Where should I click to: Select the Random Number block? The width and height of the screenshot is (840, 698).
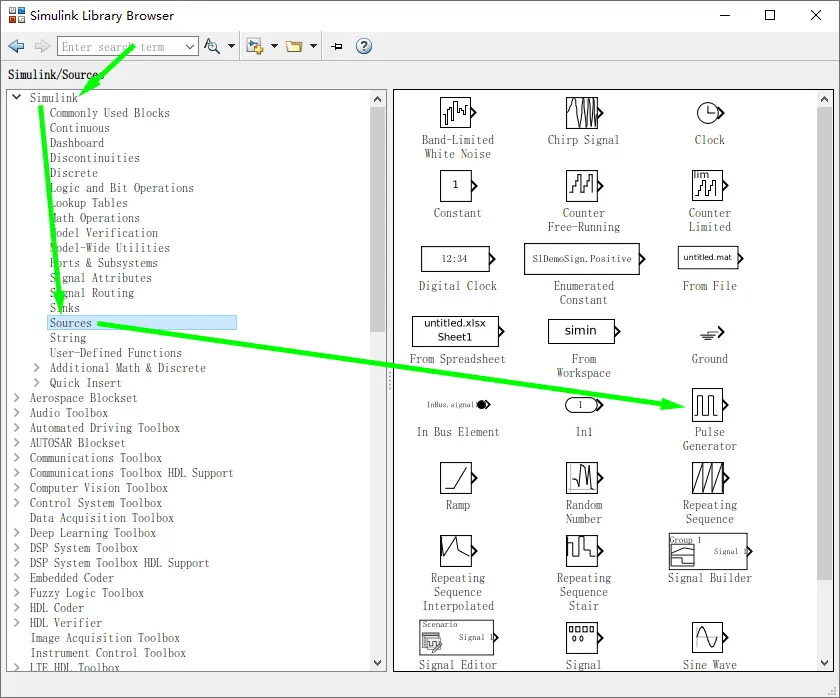[x=584, y=478]
